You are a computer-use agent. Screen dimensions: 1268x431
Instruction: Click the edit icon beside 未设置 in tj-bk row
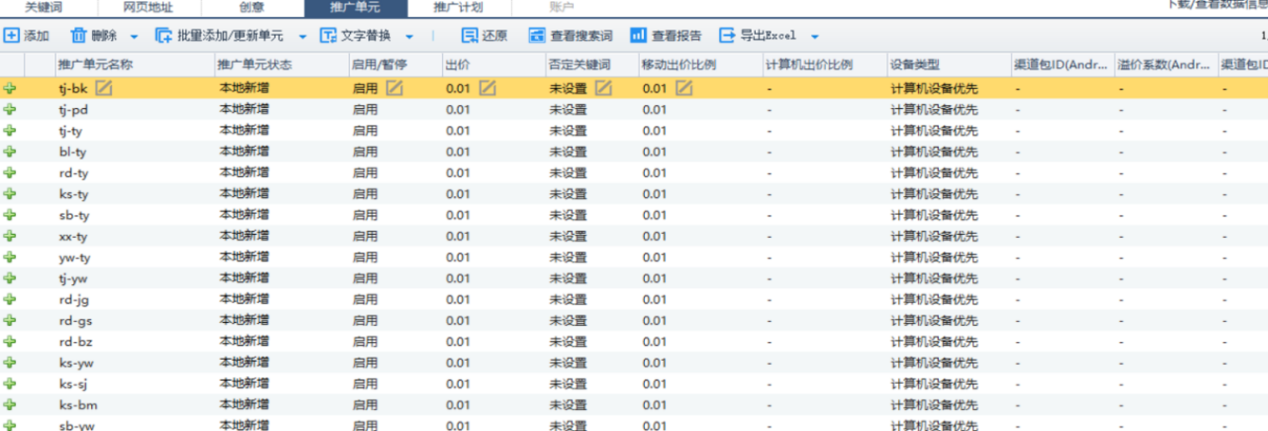coord(603,88)
